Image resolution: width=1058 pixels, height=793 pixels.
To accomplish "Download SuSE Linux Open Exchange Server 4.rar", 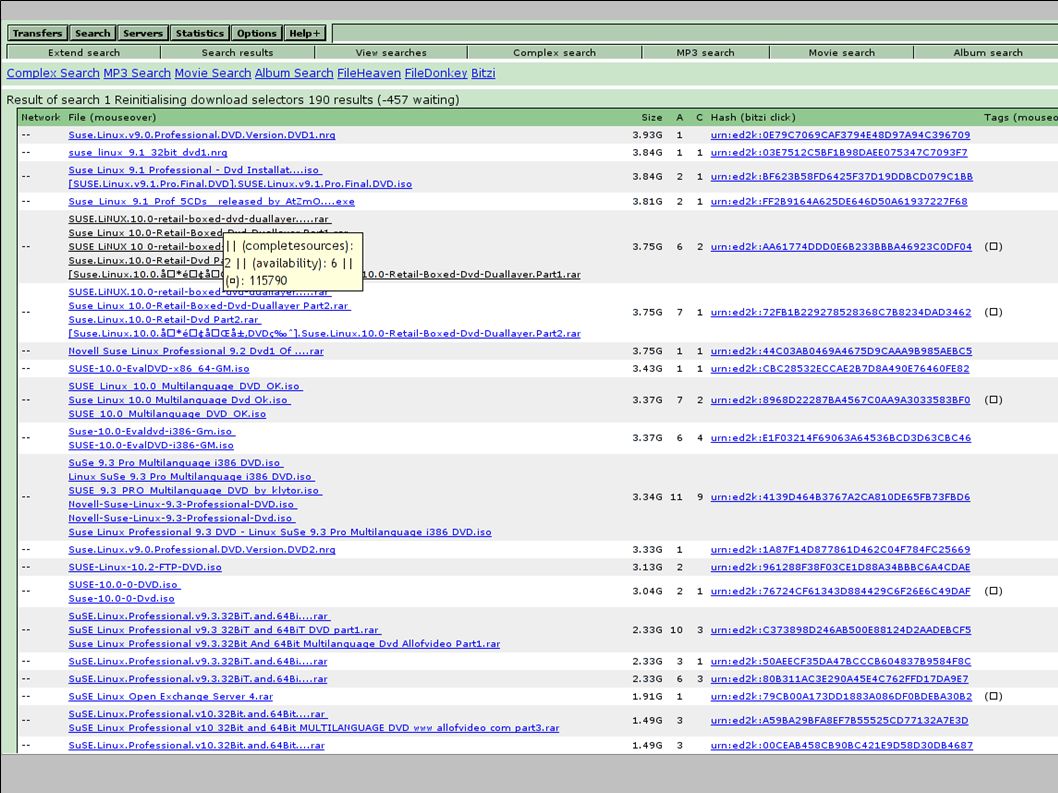I will click(171, 696).
